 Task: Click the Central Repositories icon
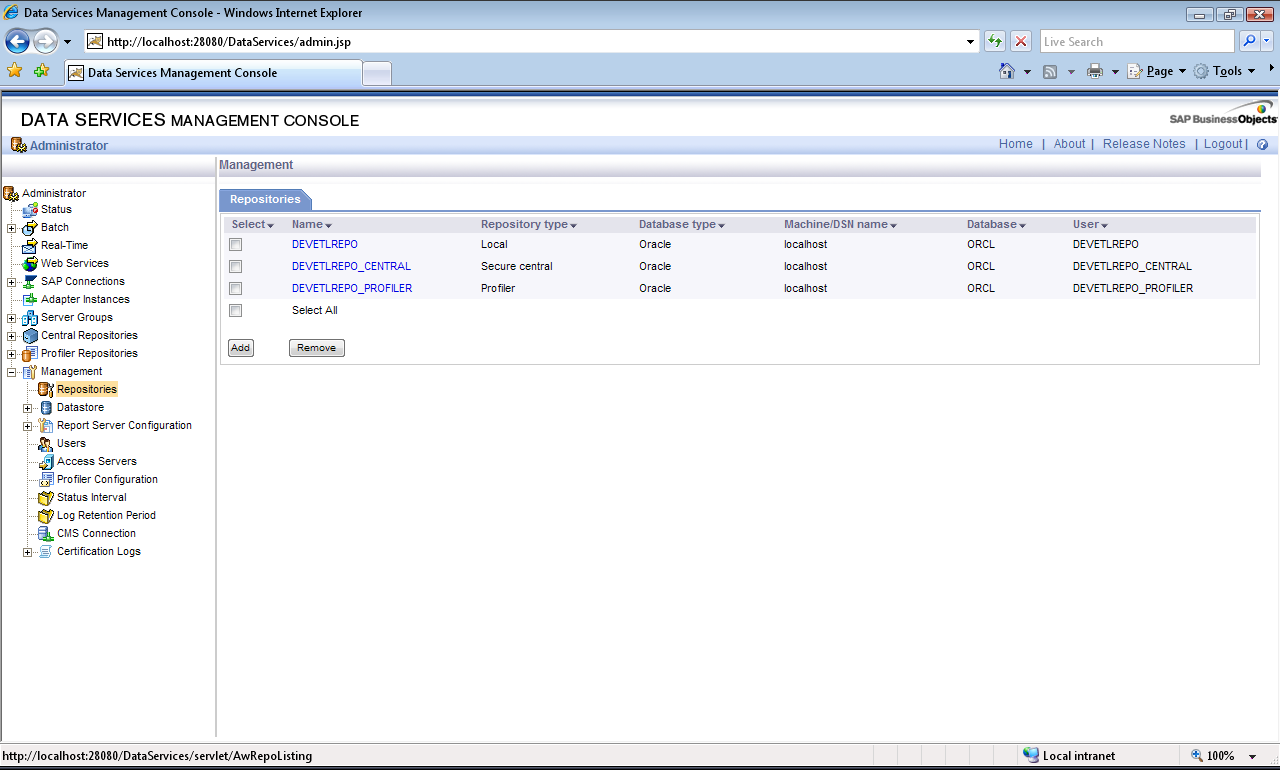tap(30, 336)
